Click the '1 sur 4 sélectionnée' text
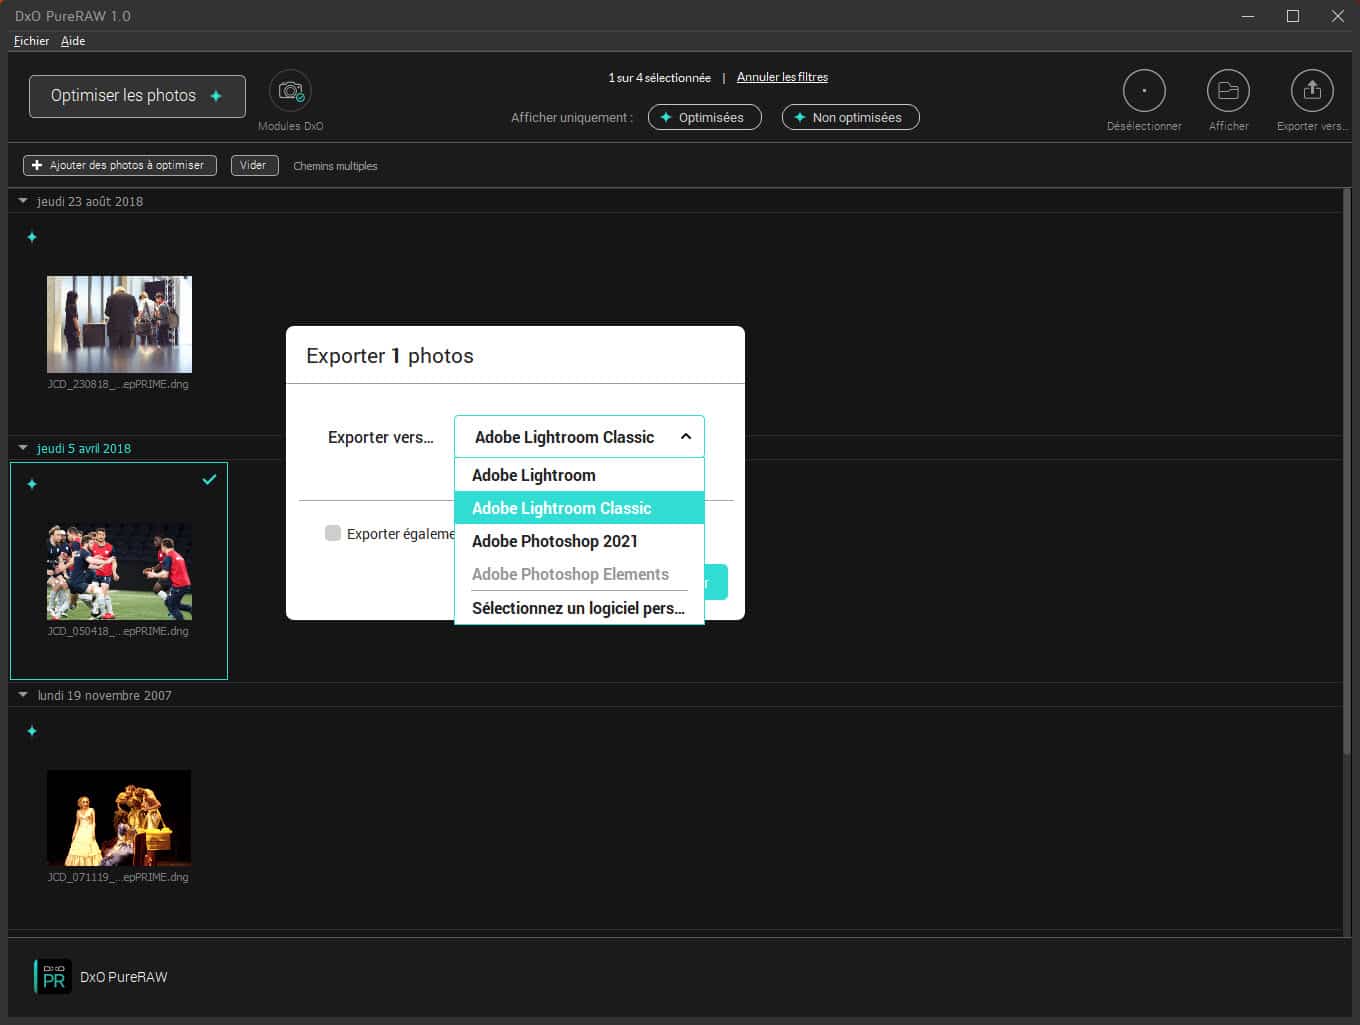1360x1025 pixels. pyautogui.click(x=659, y=77)
